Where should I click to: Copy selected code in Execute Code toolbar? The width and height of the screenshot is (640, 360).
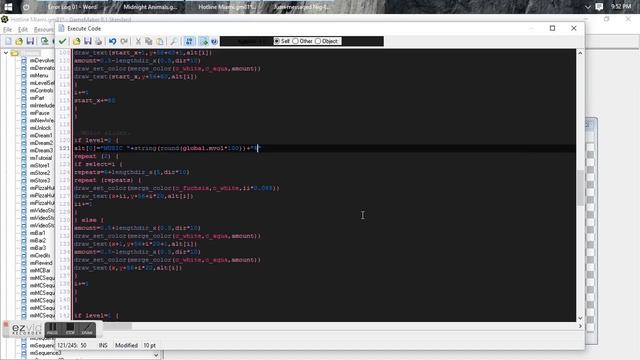[149, 41]
